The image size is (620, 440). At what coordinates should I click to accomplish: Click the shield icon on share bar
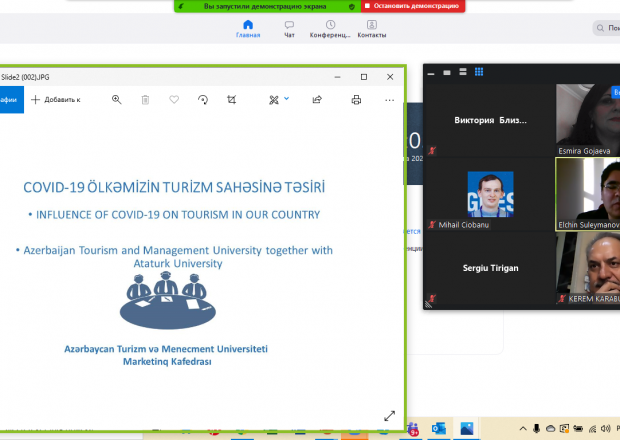tap(352, 6)
